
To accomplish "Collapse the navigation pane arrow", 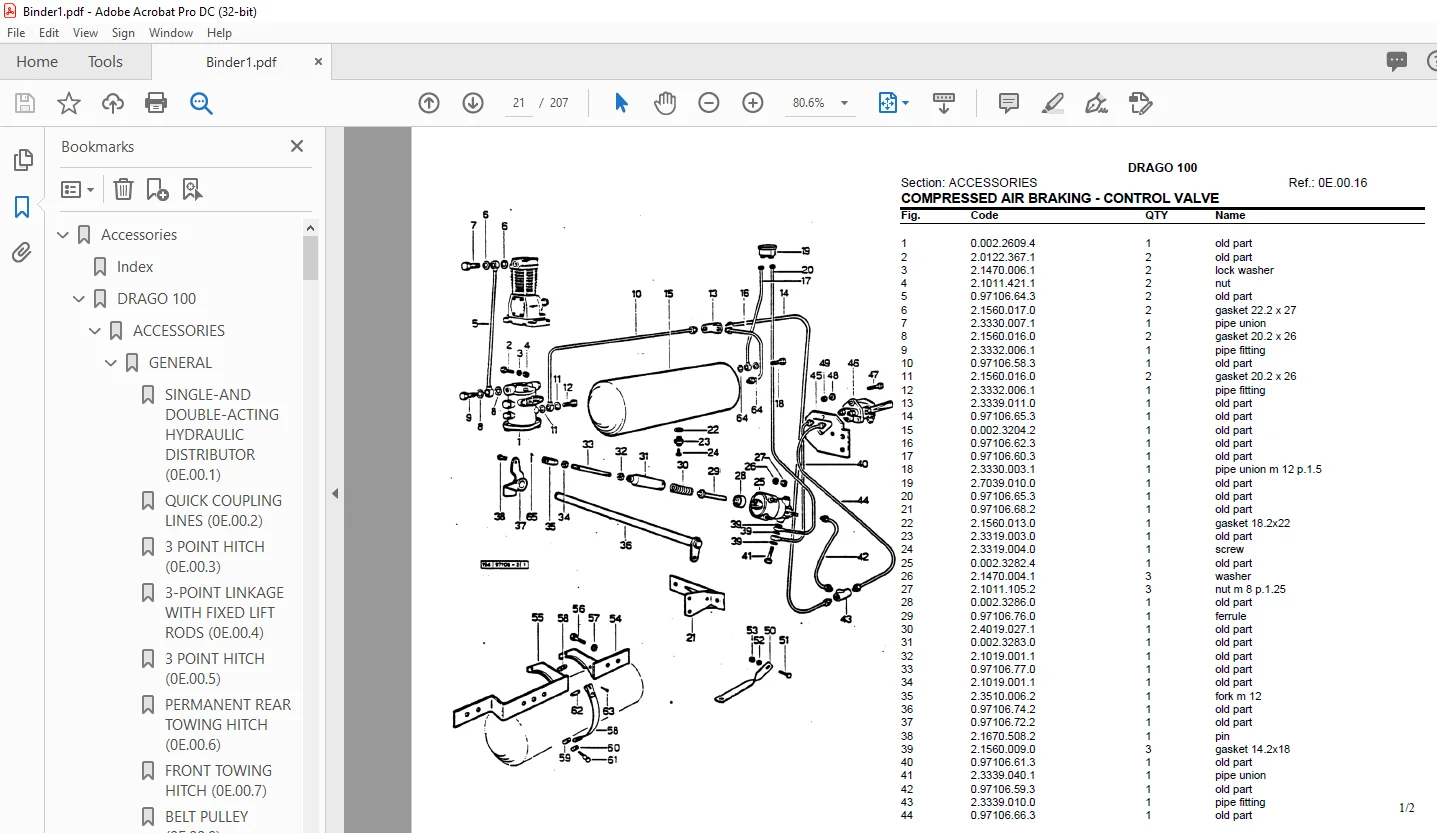I will (x=335, y=493).
